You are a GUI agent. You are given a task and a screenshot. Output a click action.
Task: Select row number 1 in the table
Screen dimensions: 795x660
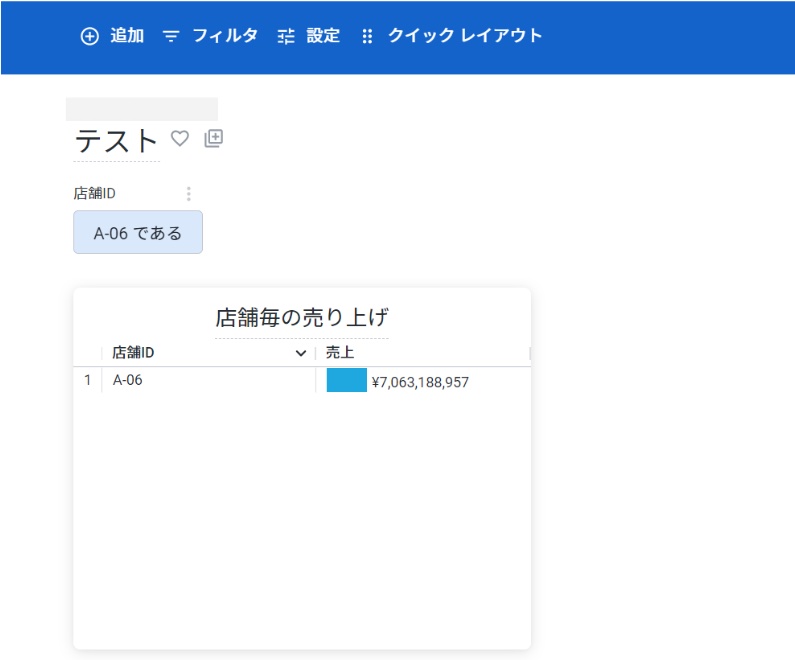87,380
